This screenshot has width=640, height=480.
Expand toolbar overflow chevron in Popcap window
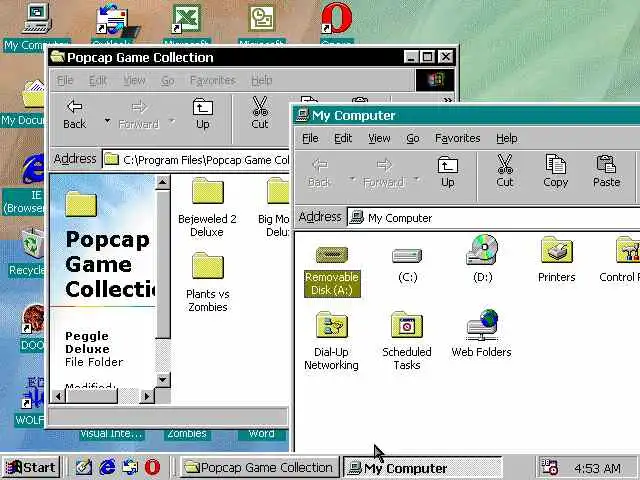pos(447,100)
